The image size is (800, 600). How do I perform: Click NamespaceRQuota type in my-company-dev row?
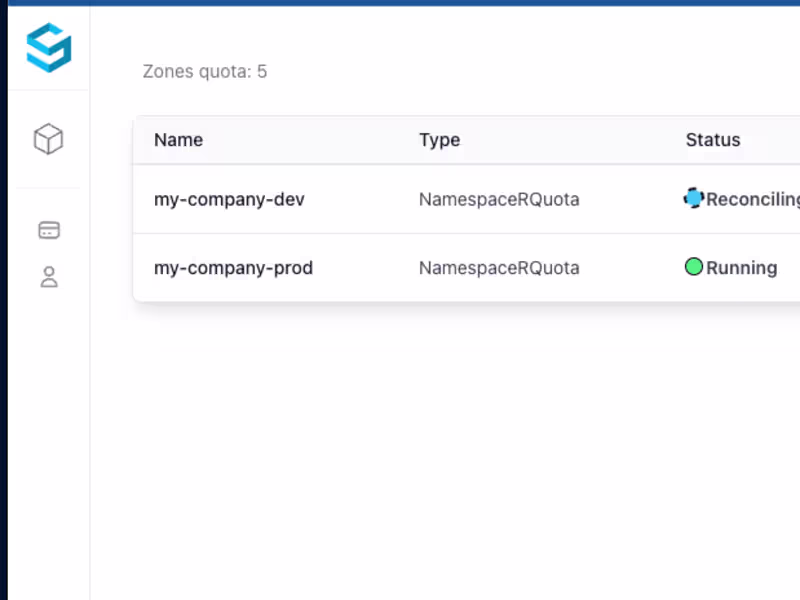pos(499,199)
